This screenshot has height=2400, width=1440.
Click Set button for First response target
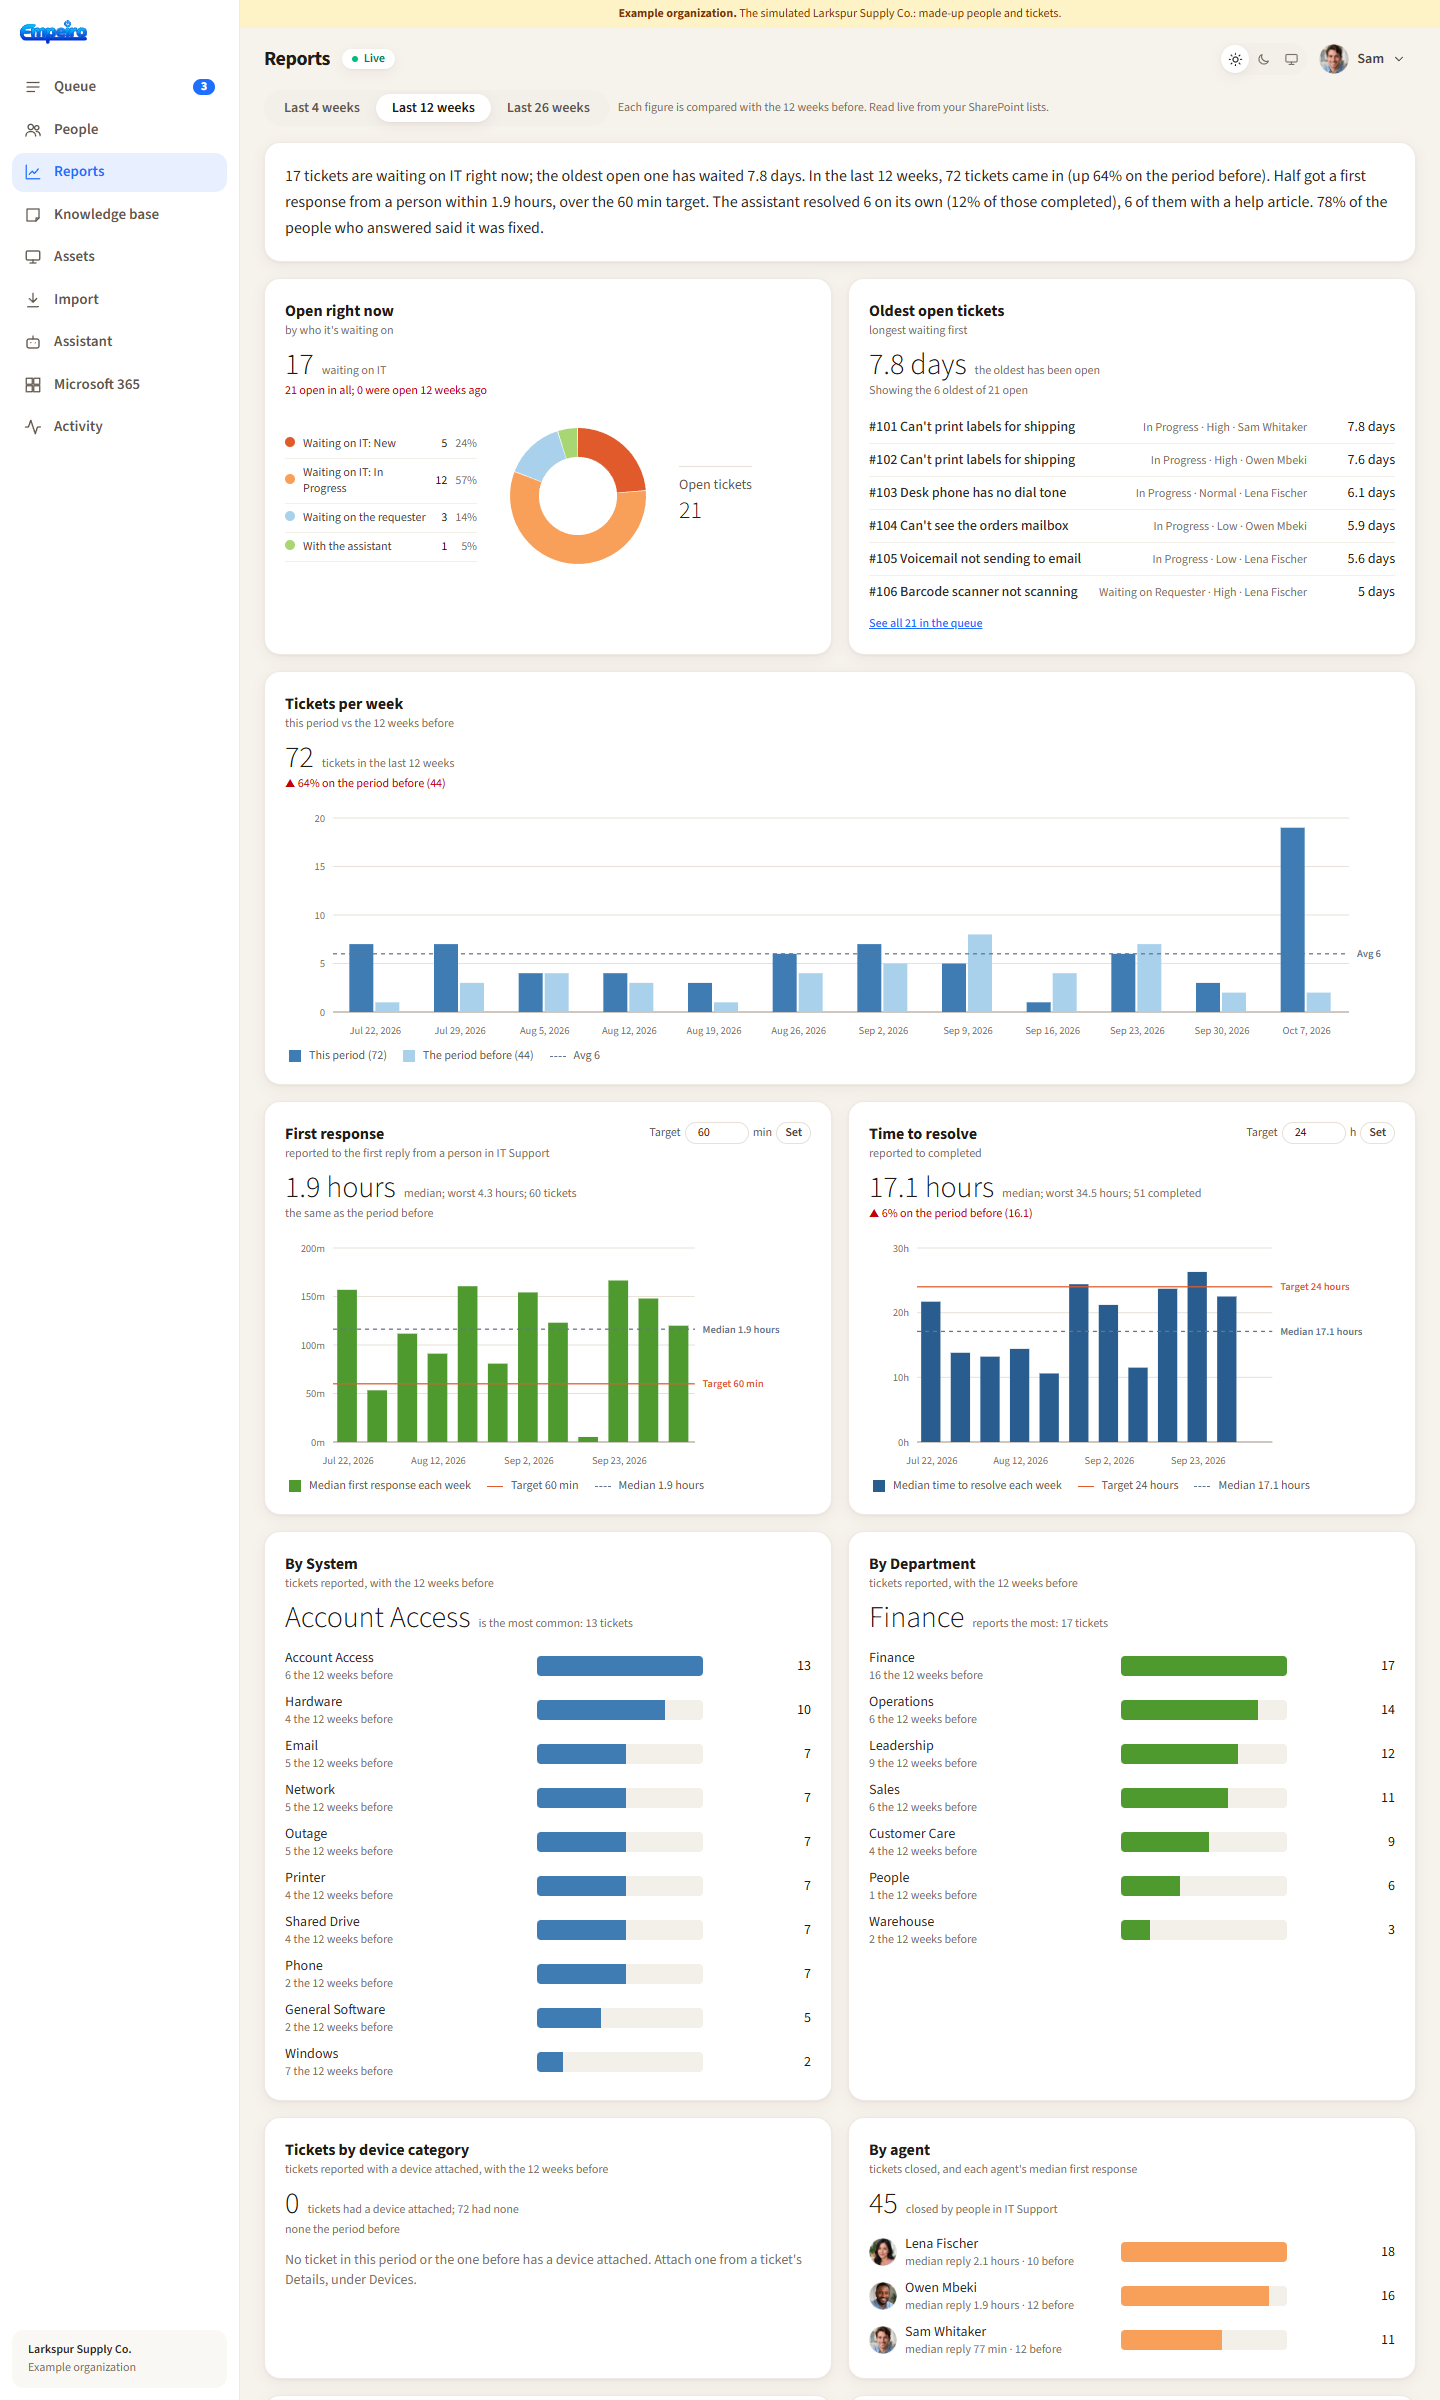coord(794,1133)
